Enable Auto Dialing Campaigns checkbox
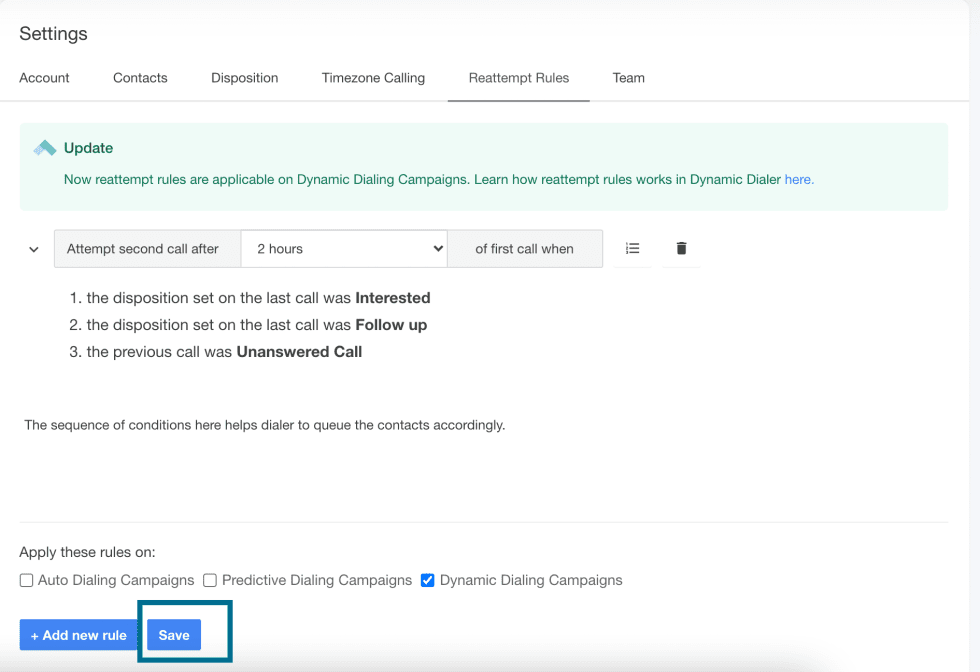 click(x=27, y=580)
